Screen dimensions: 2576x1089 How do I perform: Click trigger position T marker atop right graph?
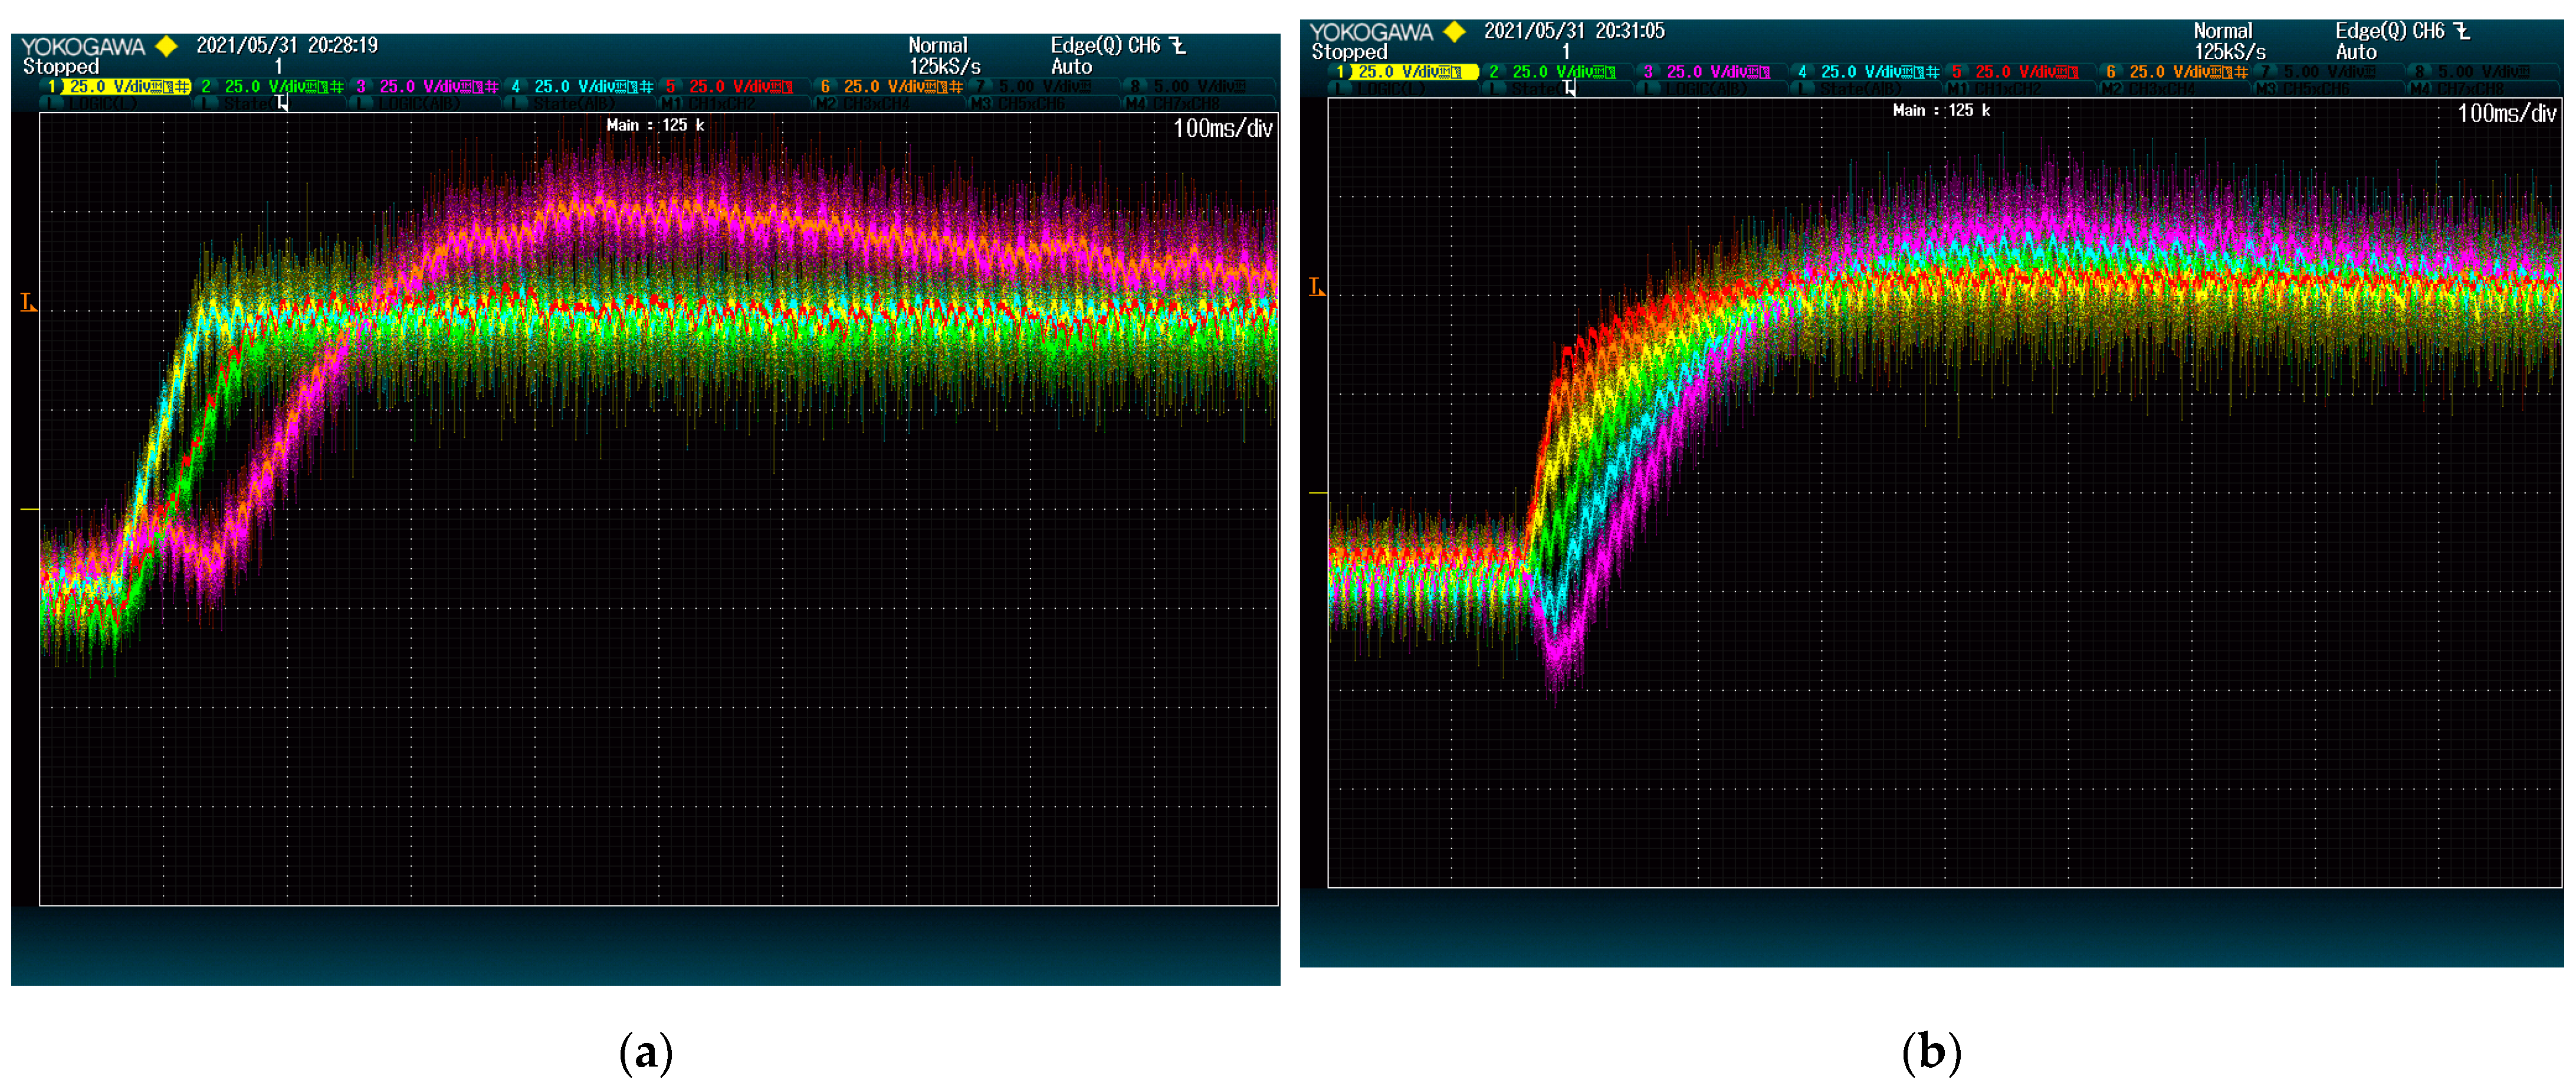[x=1569, y=88]
